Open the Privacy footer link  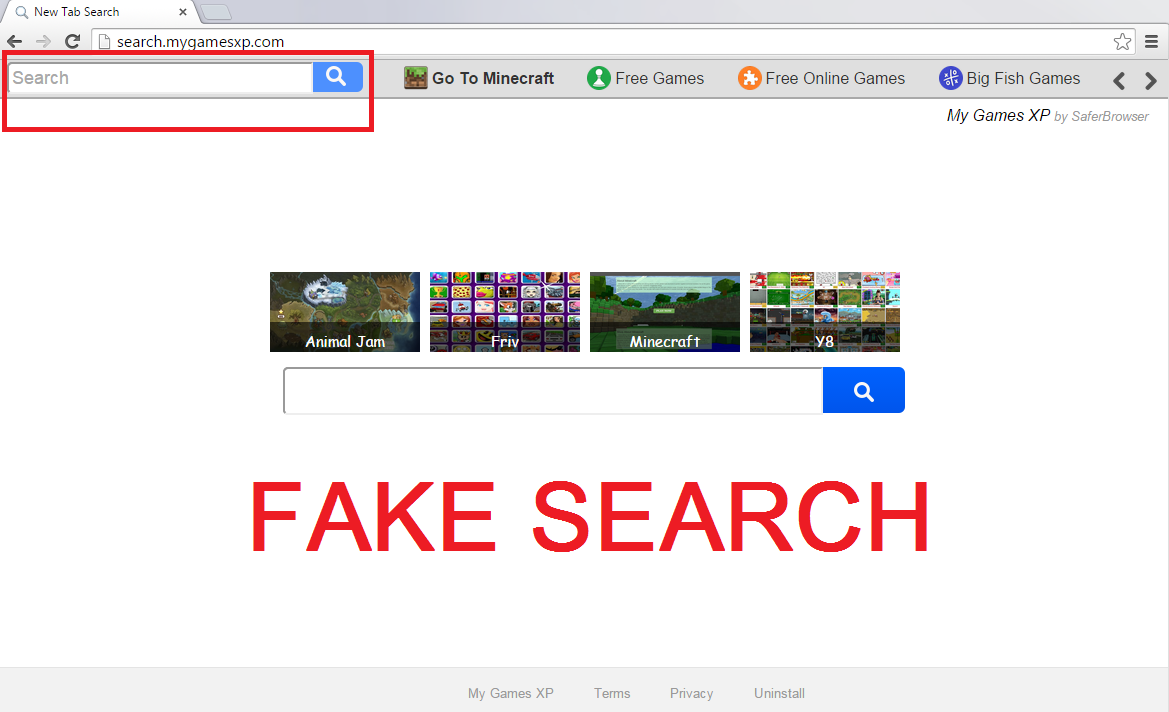[691, 693]
